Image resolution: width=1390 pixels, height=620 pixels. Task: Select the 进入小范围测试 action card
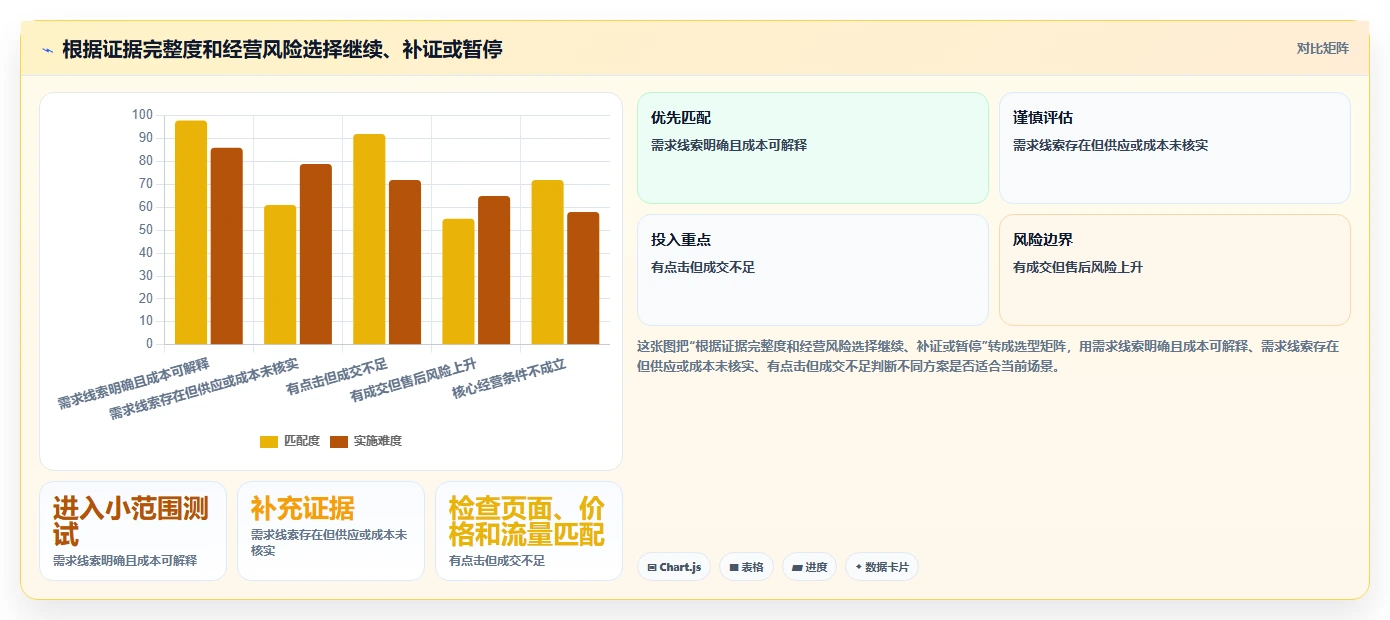(133, 531)
